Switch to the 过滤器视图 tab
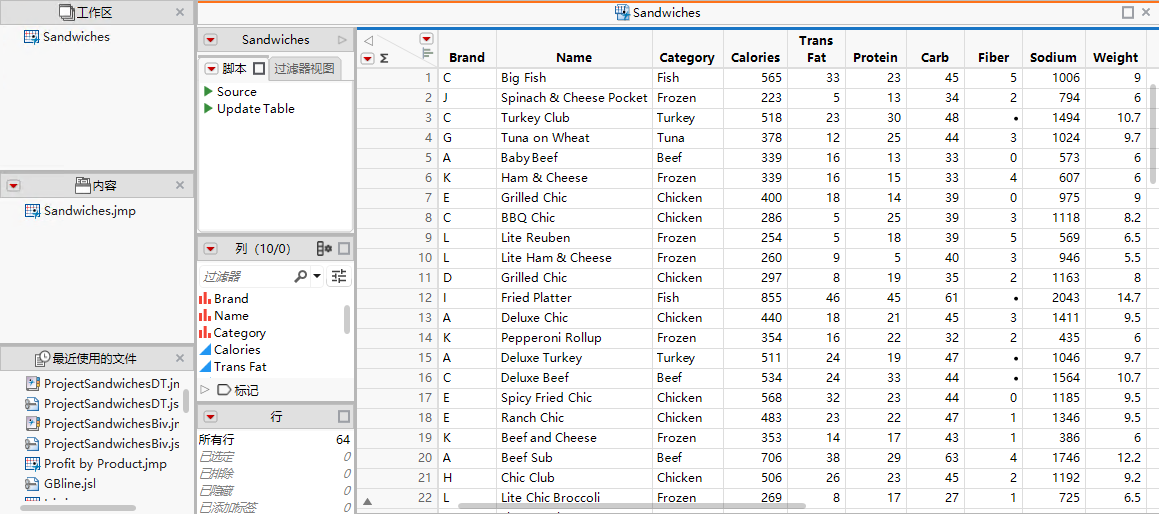The image size is (1159, 514). pos(305,69)
